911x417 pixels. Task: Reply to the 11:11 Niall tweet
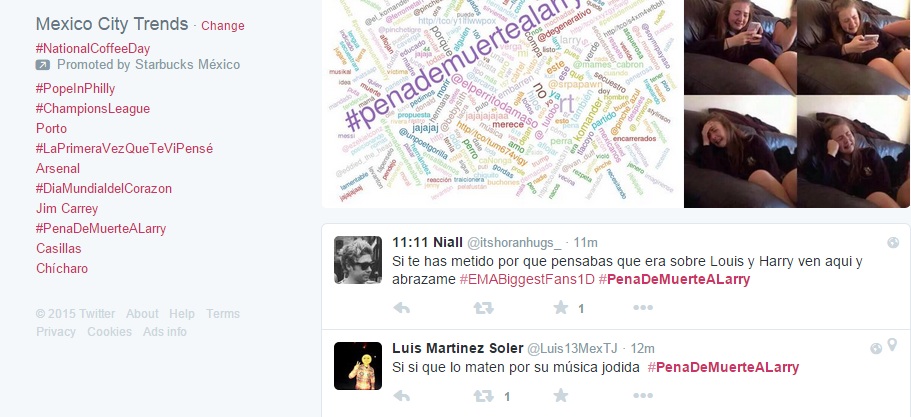click(x=401, y=308)
